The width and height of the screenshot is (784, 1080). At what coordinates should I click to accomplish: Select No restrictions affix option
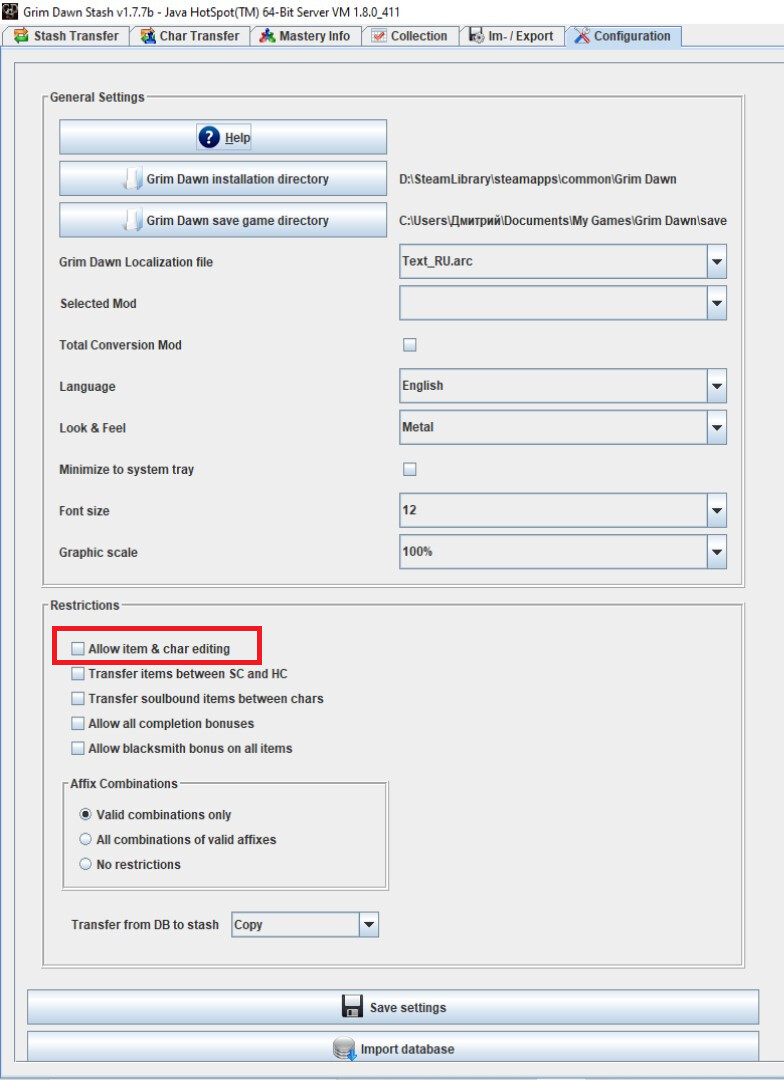tap(86, 864)
